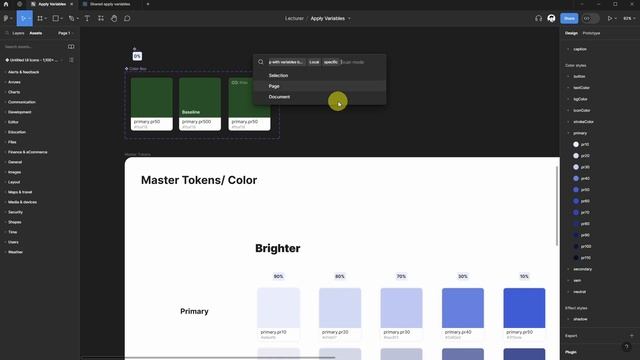The image size is (640, 360).
Task: Expand the Untitled UI Icons library
Action: click(33, 60)
